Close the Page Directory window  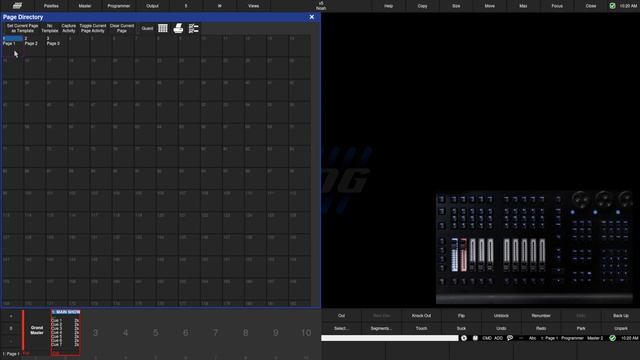pyautogui.click(x=312, y=17)
